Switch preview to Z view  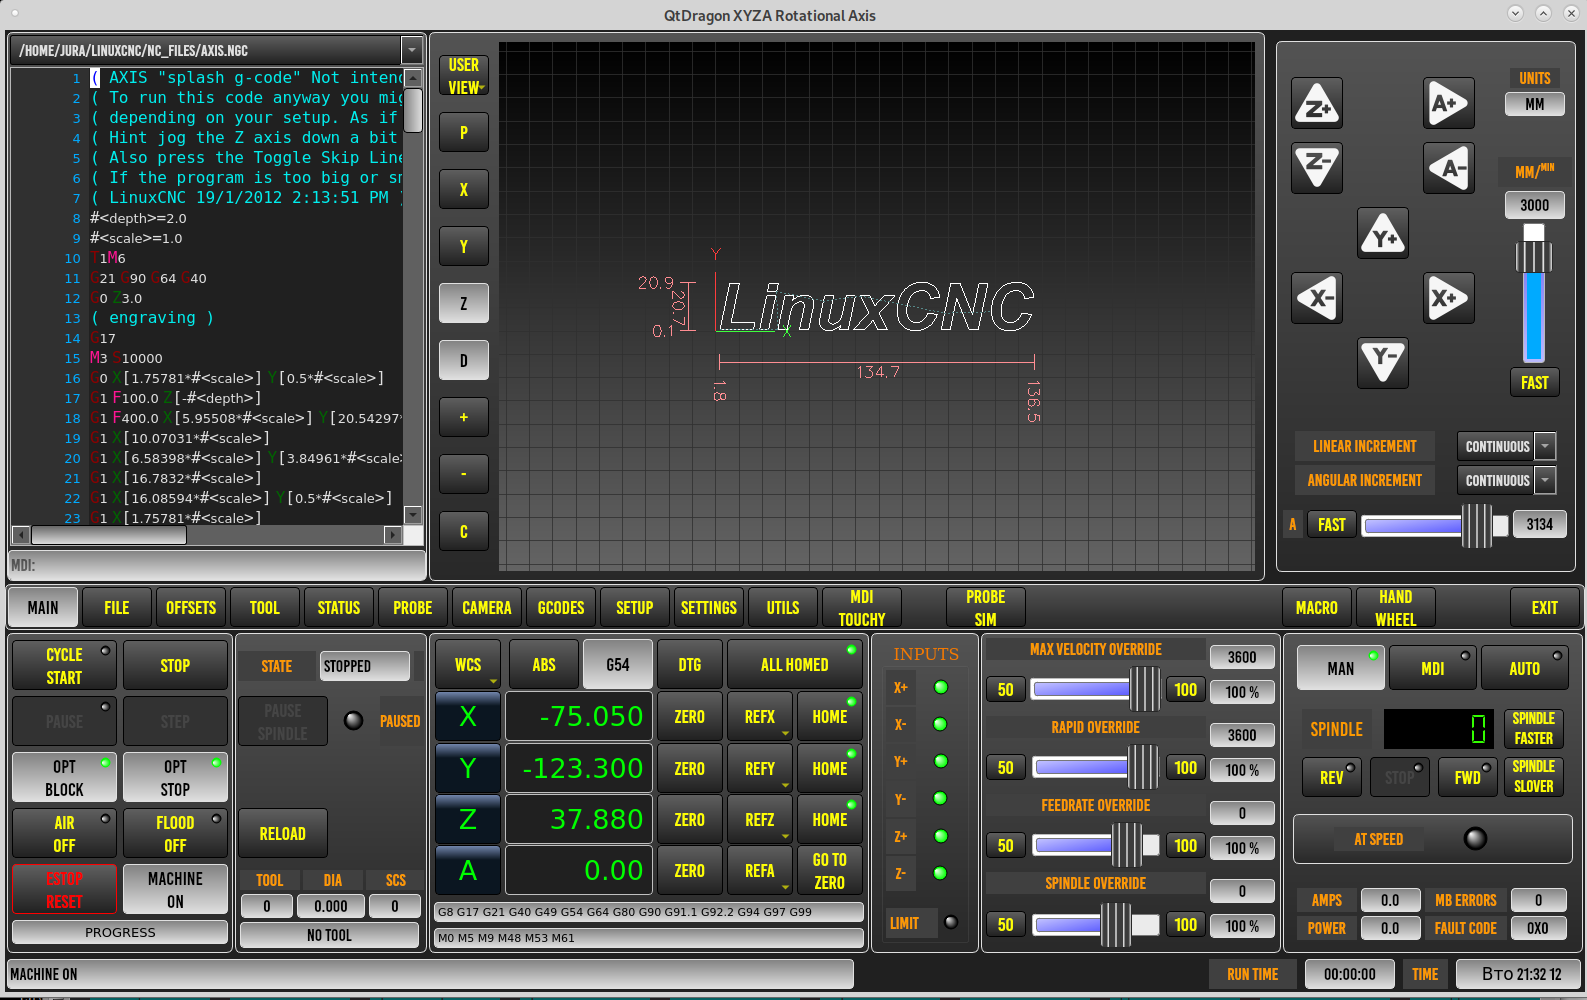point(464,303)
